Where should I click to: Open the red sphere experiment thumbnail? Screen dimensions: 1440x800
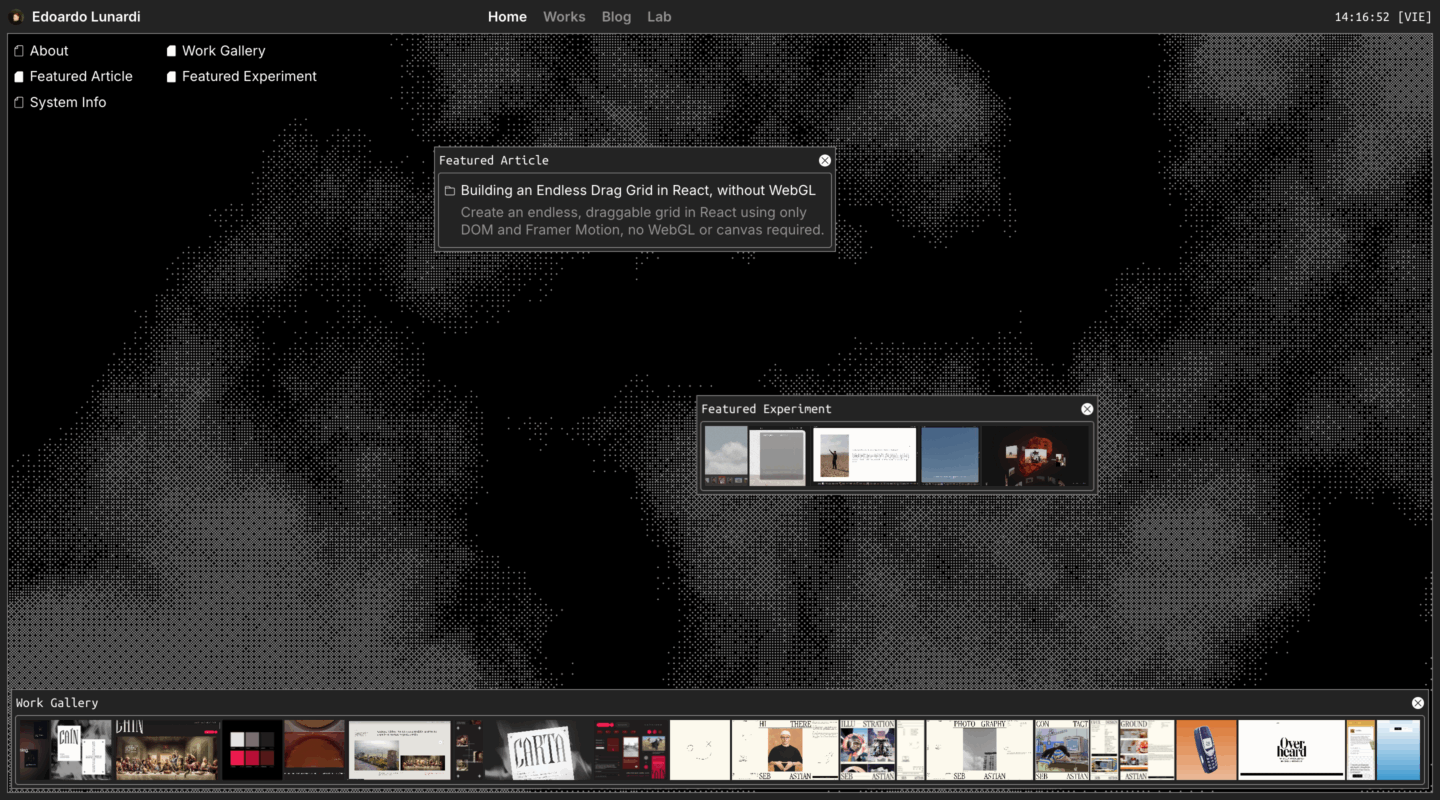(x=1036, y=456)
